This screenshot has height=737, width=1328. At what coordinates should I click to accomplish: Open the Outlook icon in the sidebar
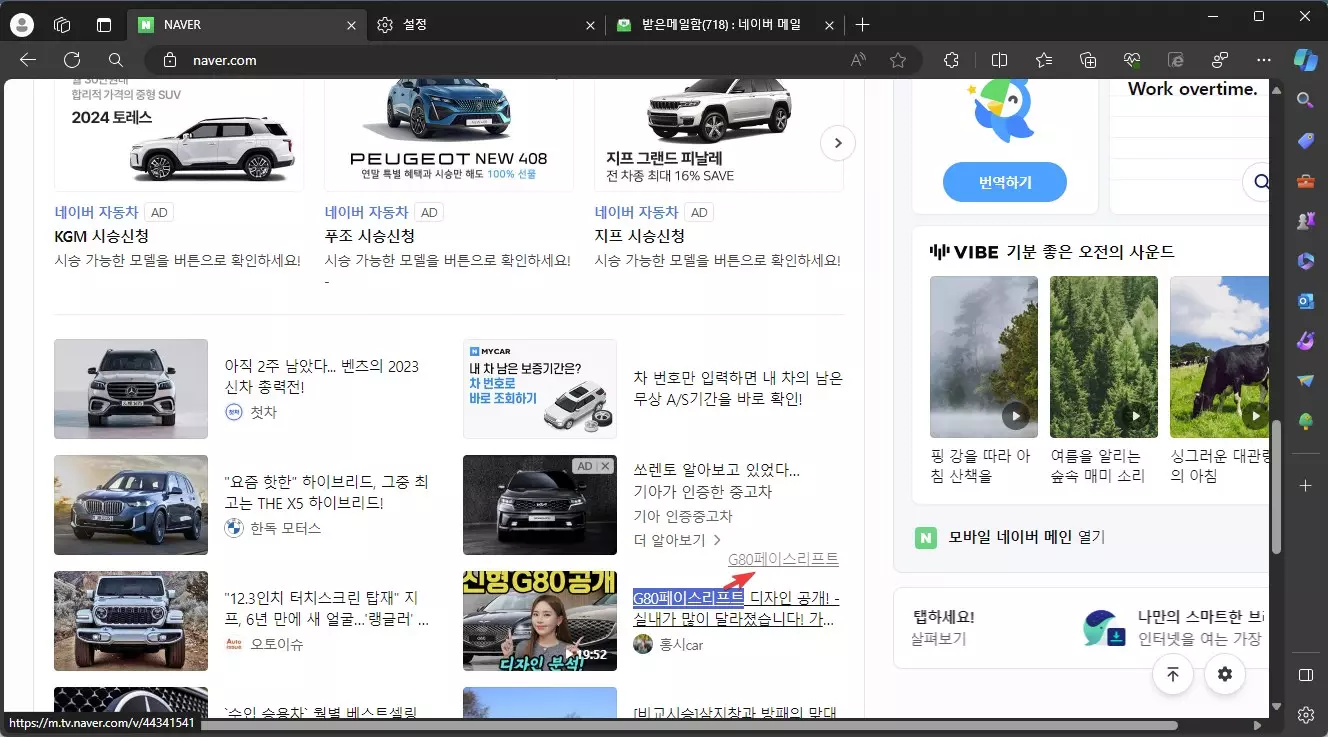1306,301
